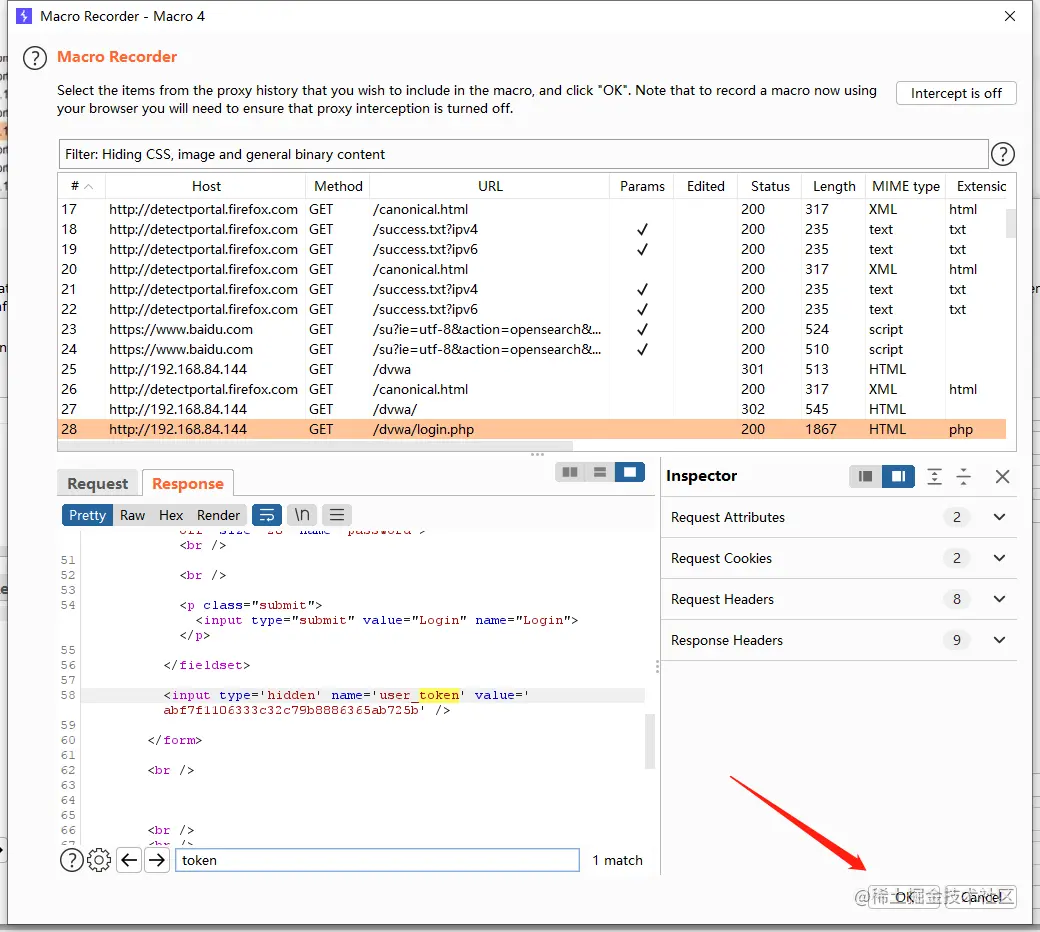Click the history table vertical scrollbar
This screenshot has height=932, width=1040.
point(1010,224)
